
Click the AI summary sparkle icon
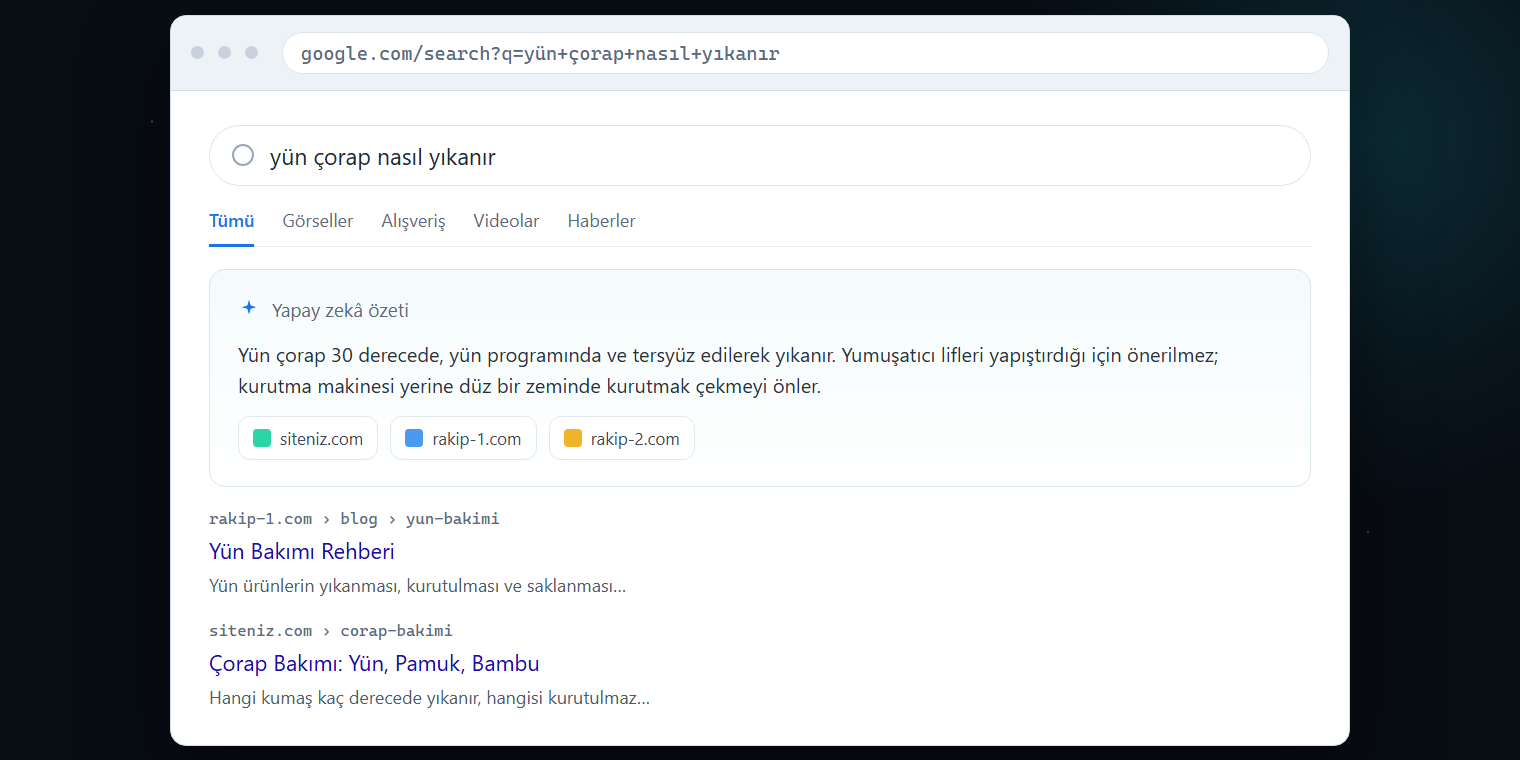coord(249,308)
